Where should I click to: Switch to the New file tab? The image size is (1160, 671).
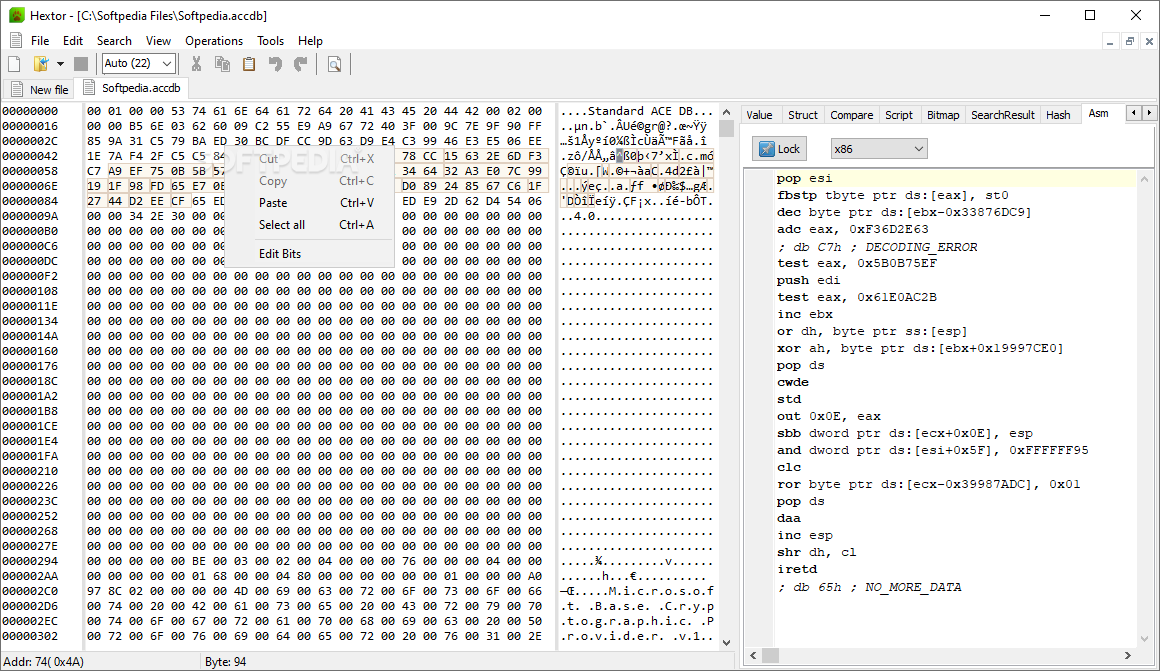40,90
